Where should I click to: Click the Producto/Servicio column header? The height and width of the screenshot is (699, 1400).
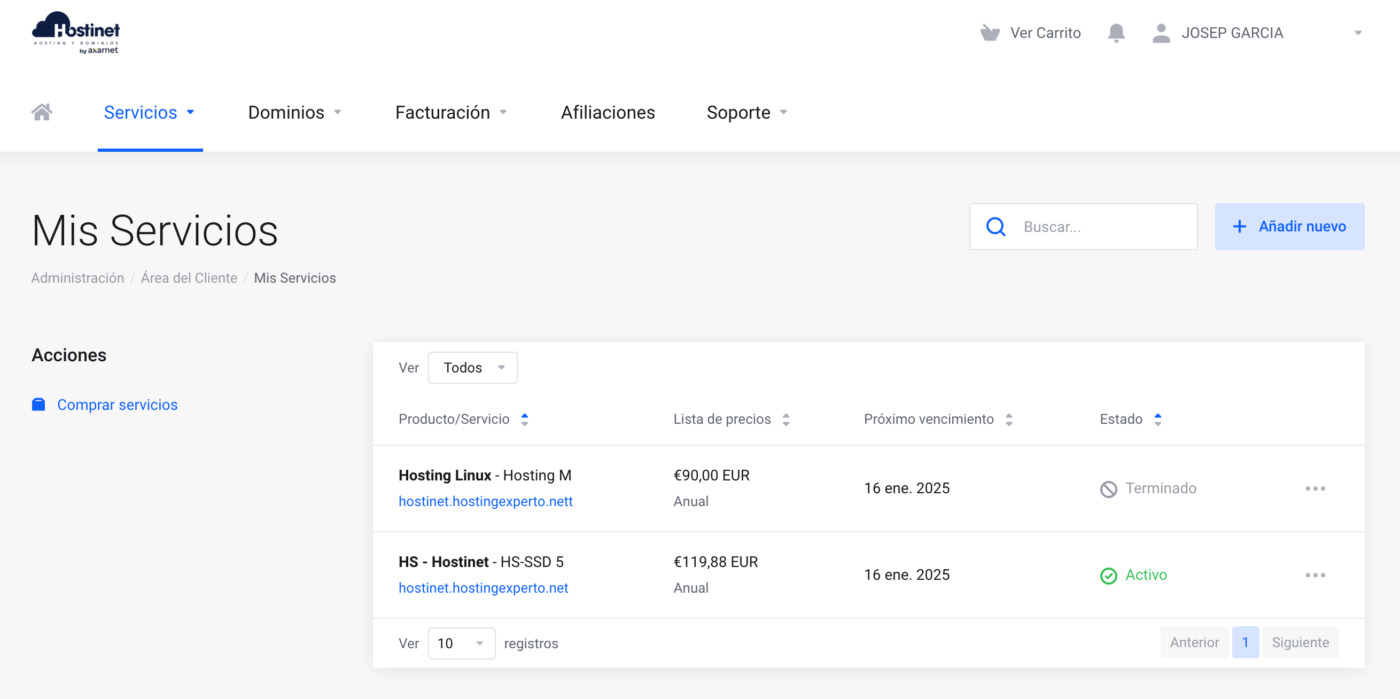click(x=454, y=420)
